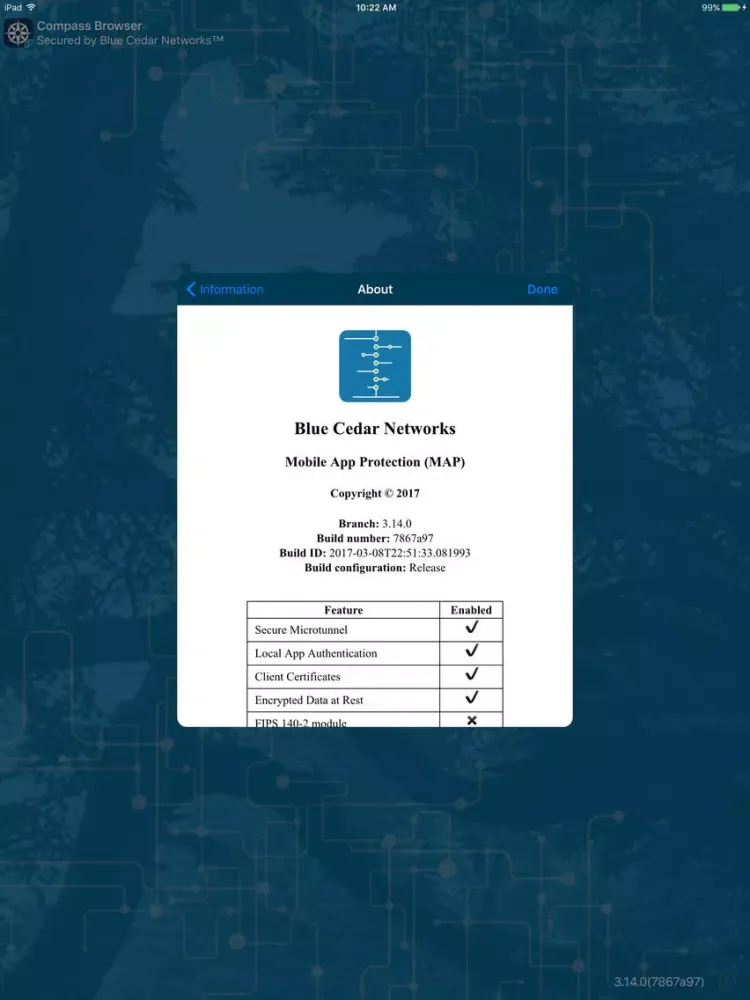The width and height of the screenshot is (750, 1000).
Task: Click the Encrypted Data at Rest label
Action: tap(309, 700)
